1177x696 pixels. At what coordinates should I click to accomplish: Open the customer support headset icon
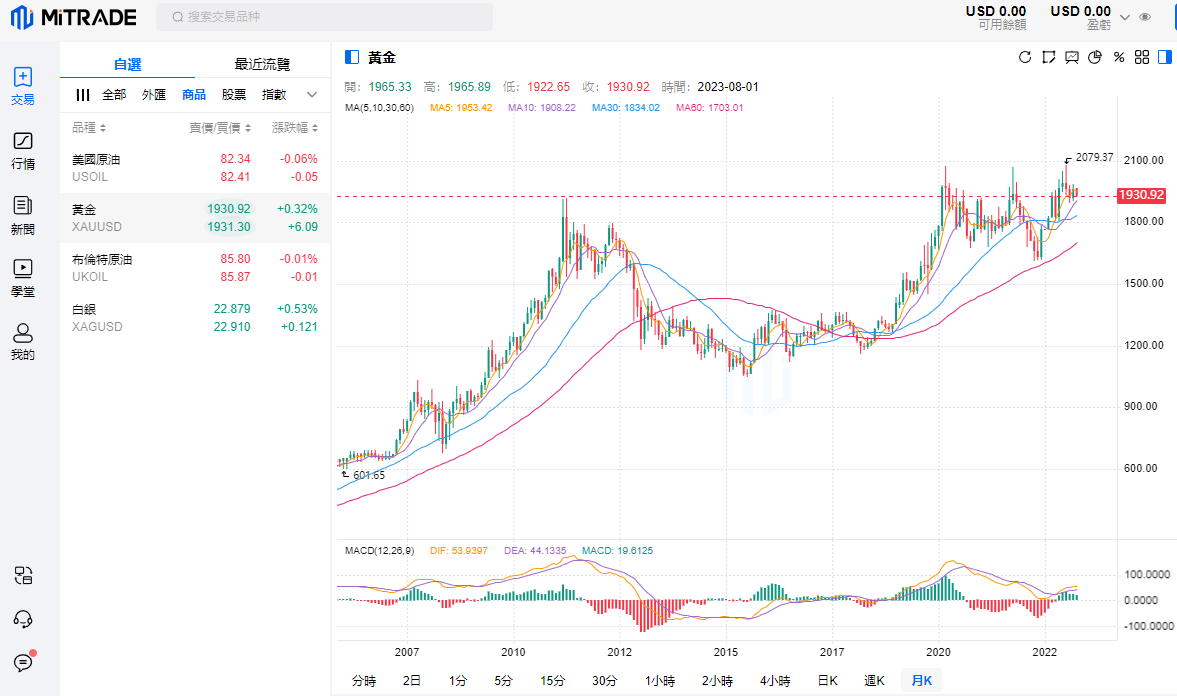coord(23,618)
